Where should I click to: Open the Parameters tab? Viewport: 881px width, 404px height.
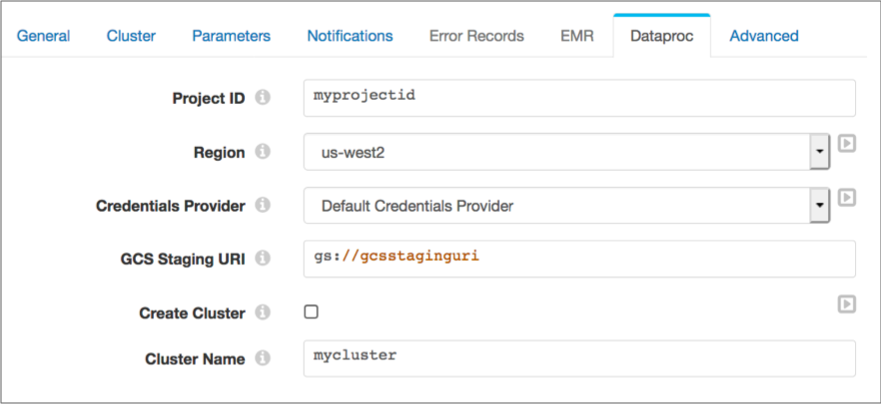[231, 36]
